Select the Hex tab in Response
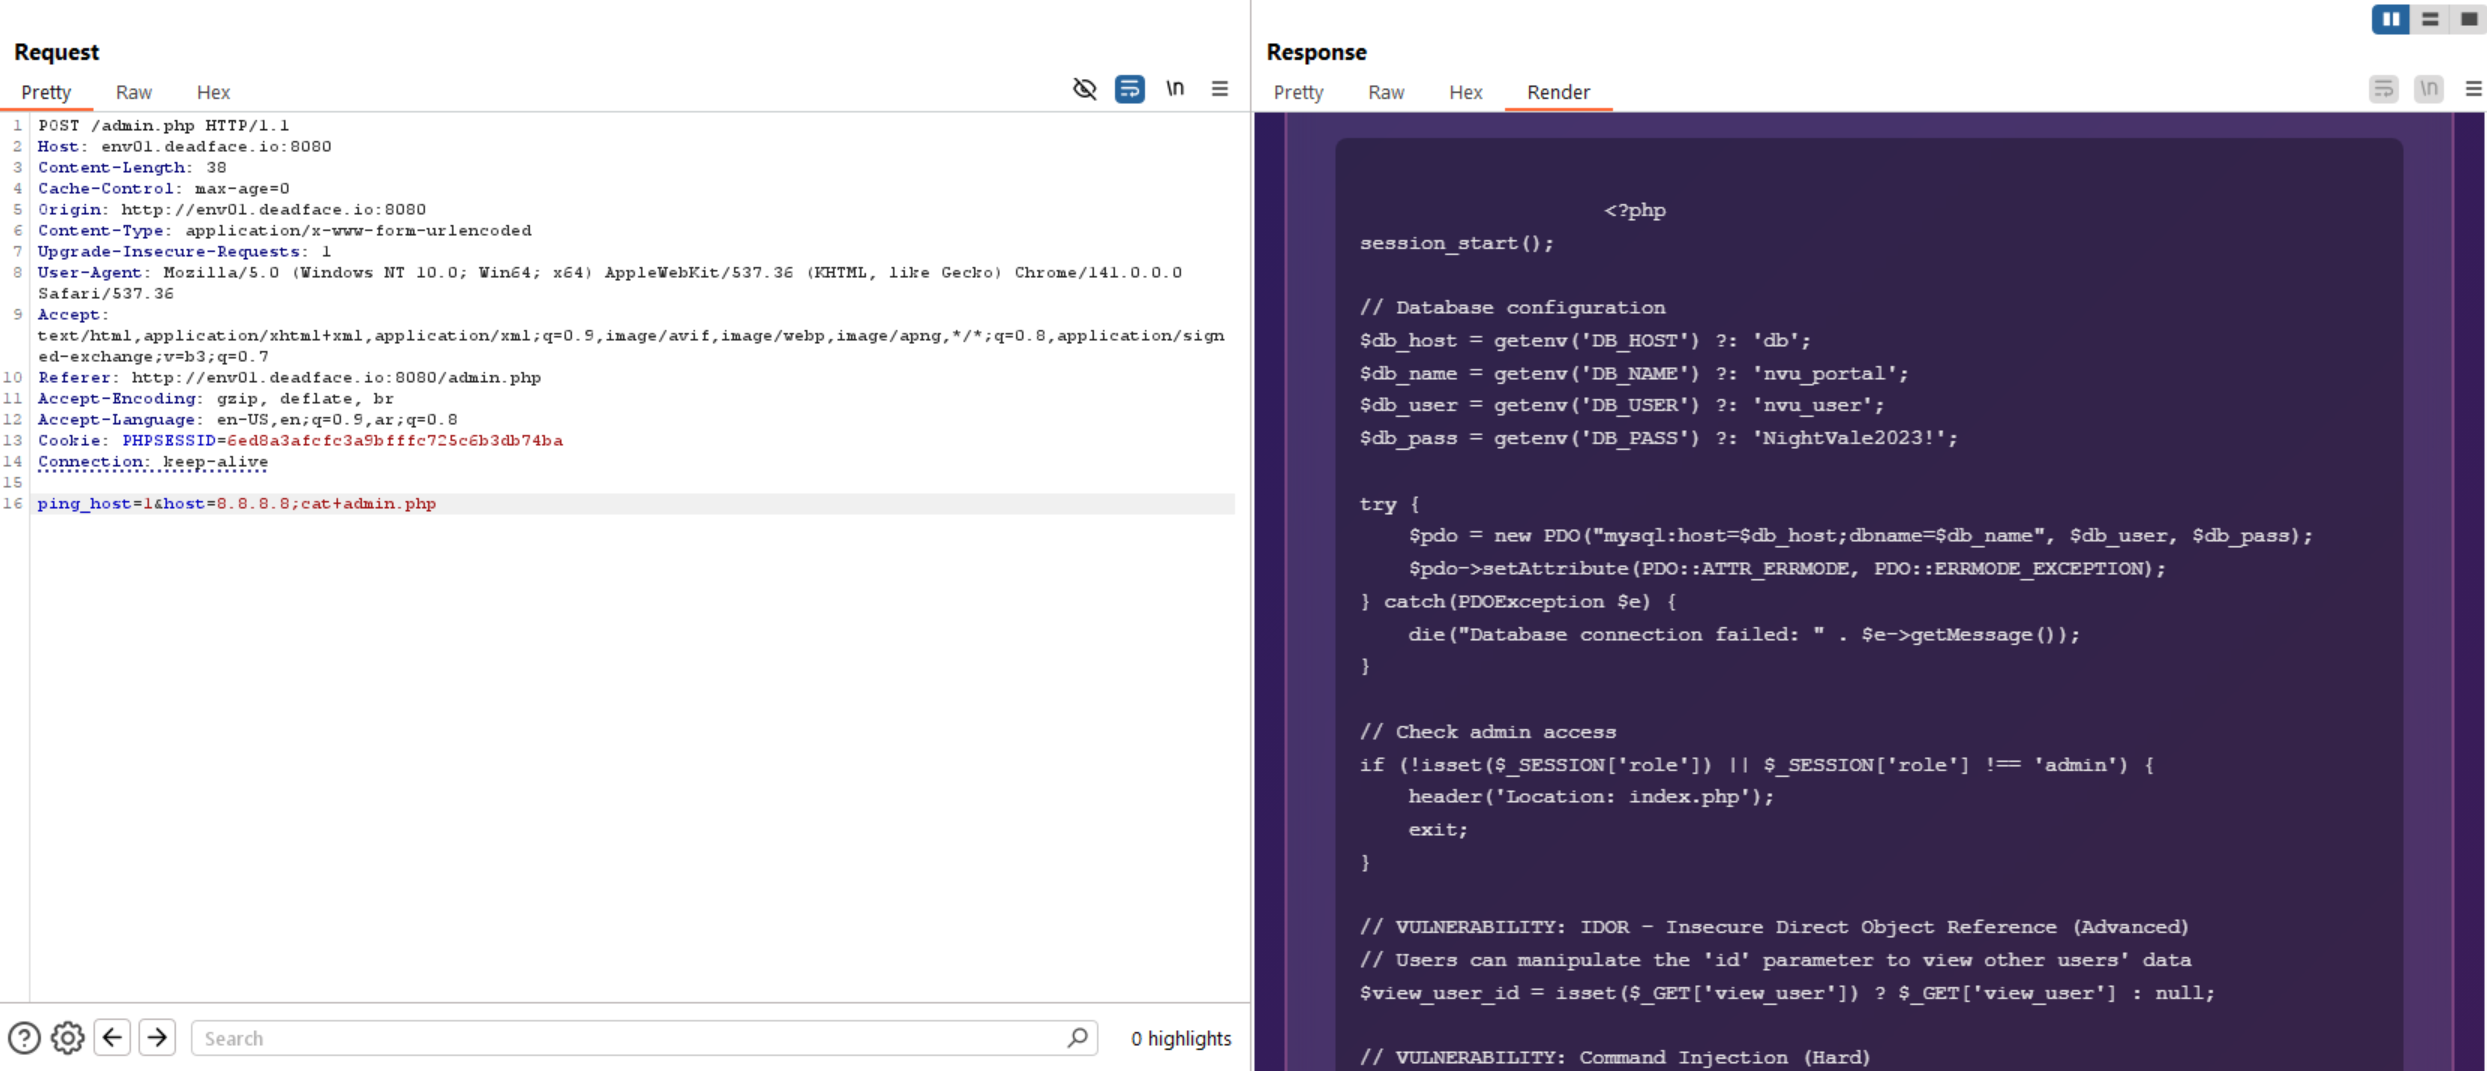 pos(1465,92)
